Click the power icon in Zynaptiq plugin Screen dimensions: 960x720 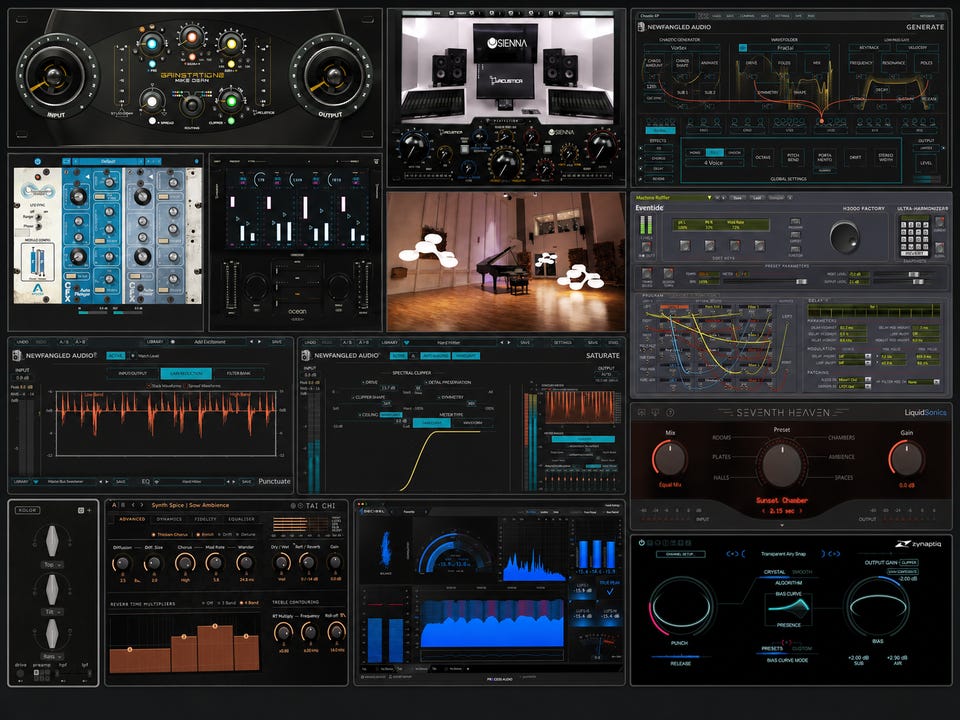point(641,542)
